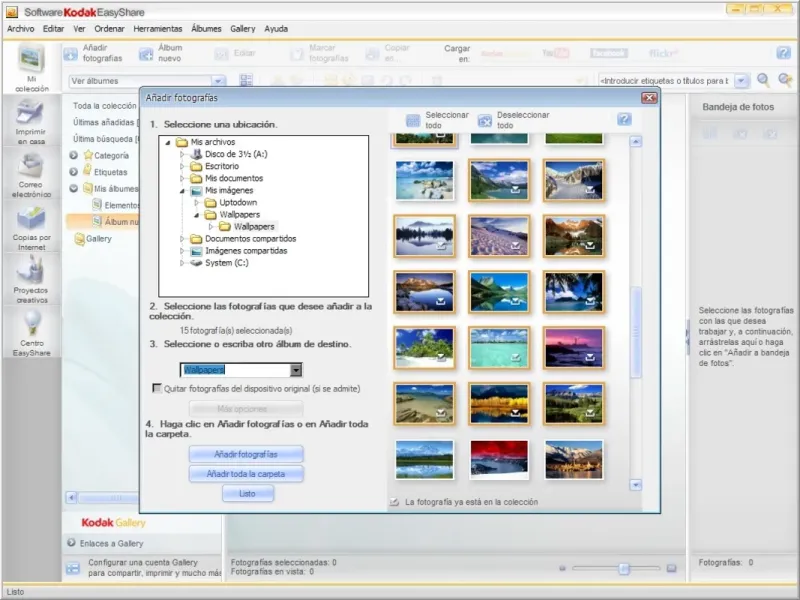Click the dialog help question mark icon
800x600 pixels.
point(624,120)
